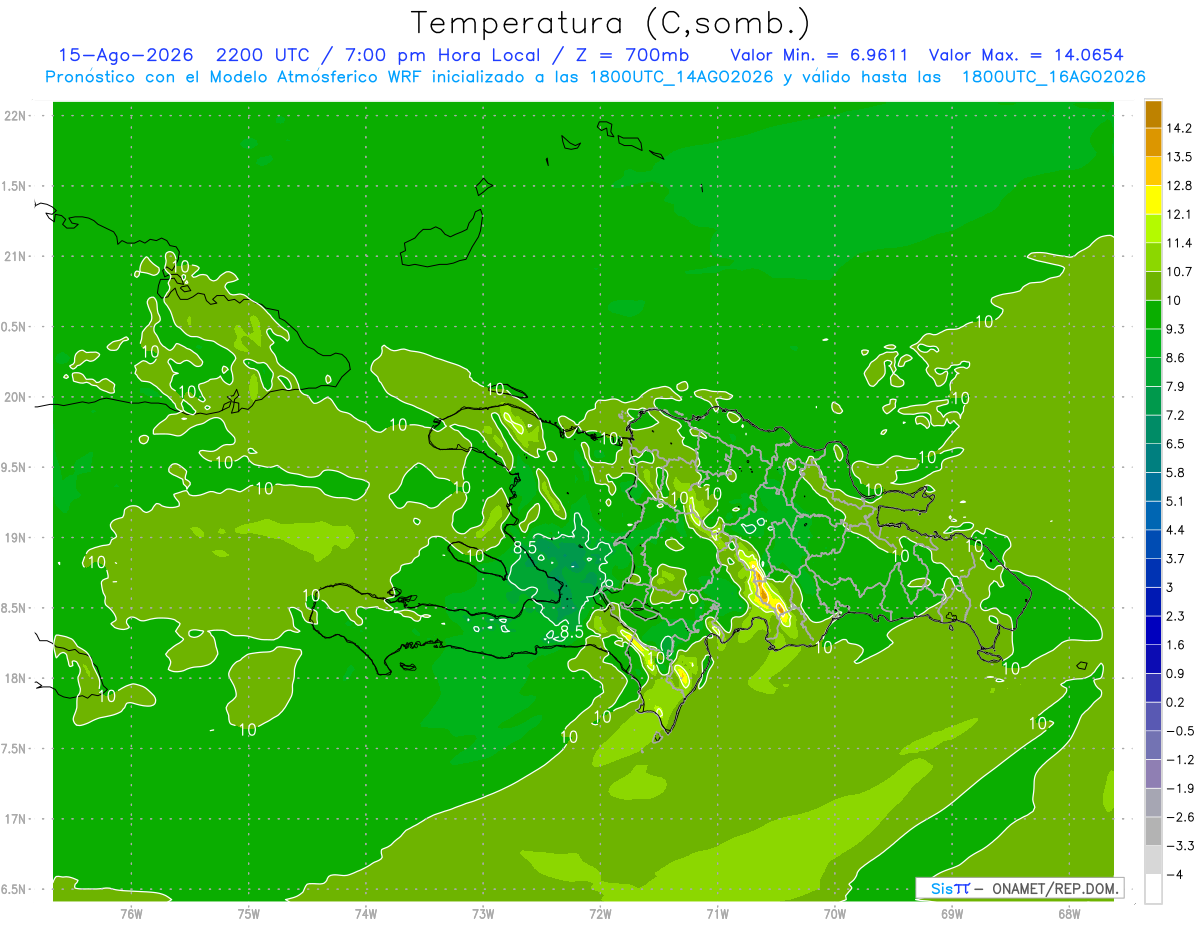Pick the purple swatch between -1.2 and -1.9

click(1153, 774)
